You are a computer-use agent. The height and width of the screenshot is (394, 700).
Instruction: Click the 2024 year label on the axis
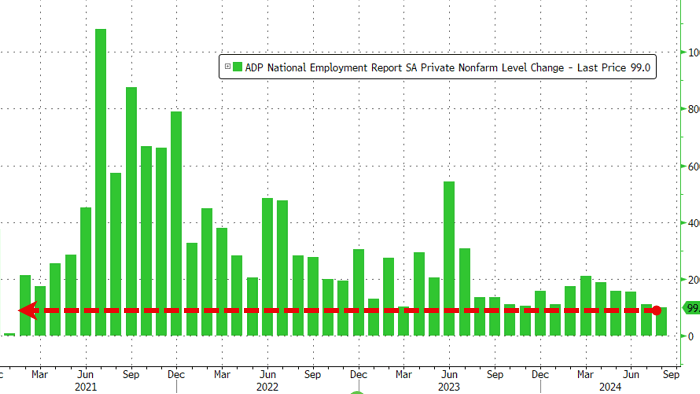pyautogui.click(x=610, y=387)
